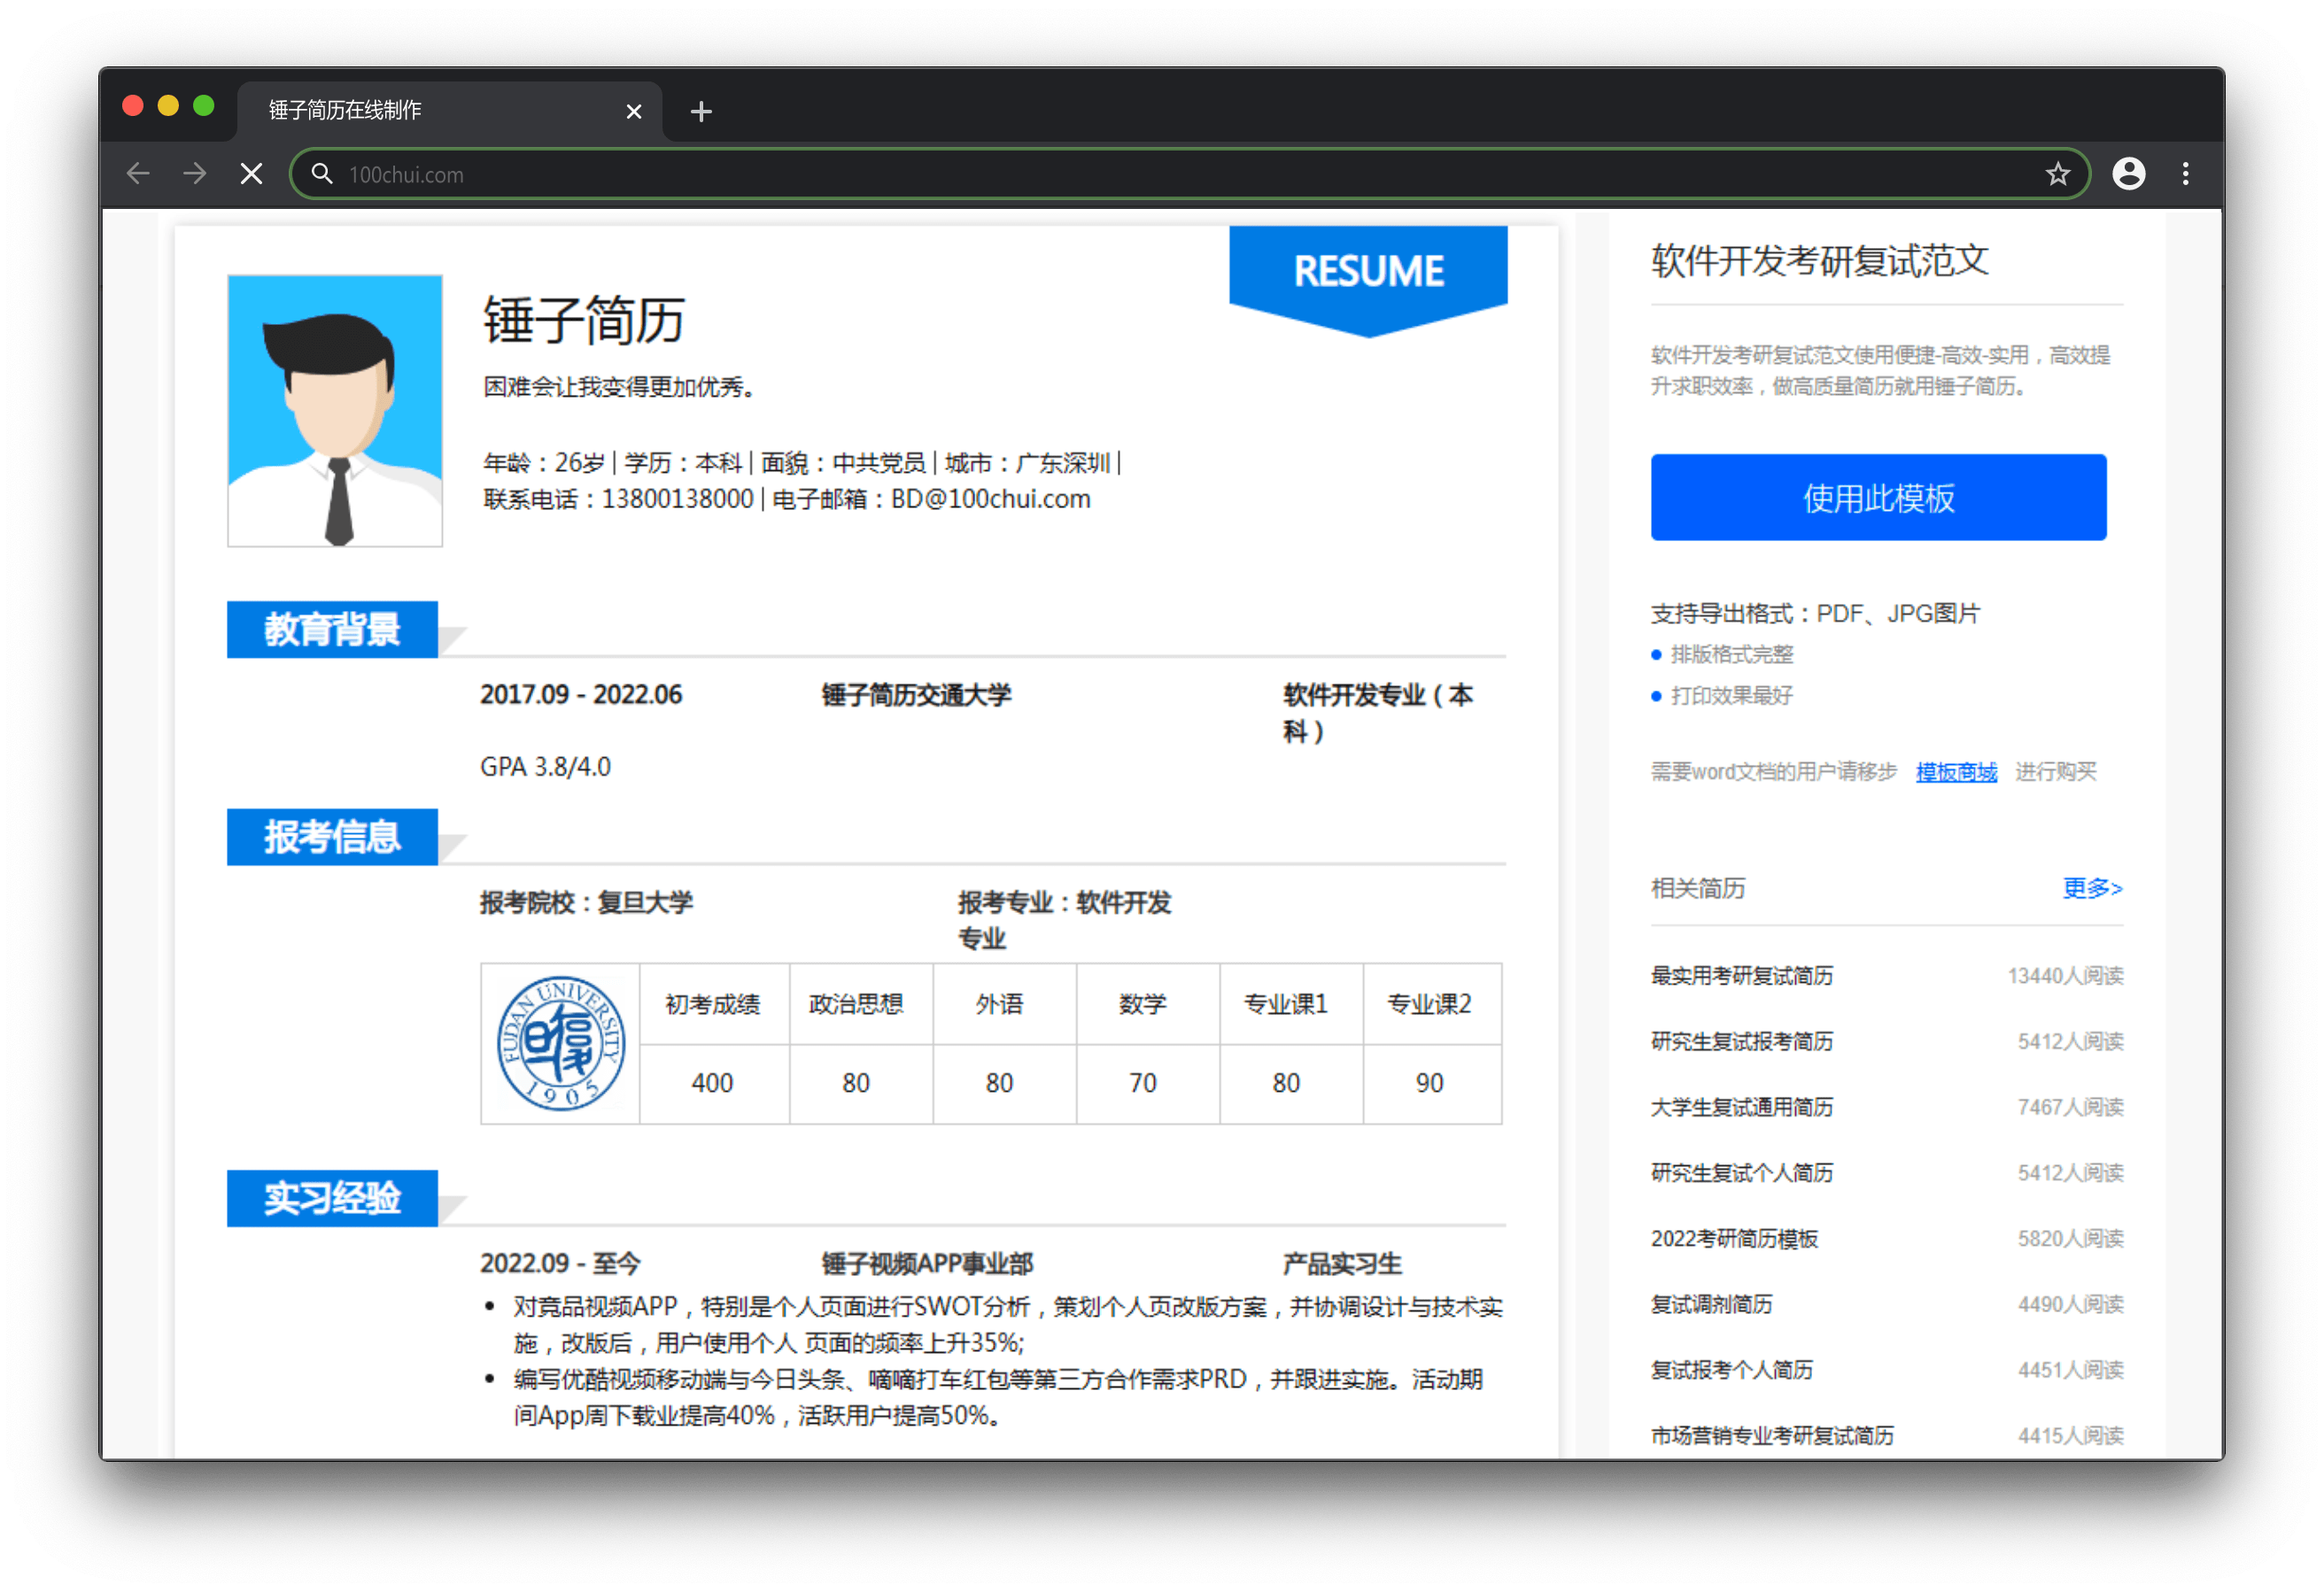
Task: Select the 锤子简历在线制作 tab
Action: tap(450, 110)
